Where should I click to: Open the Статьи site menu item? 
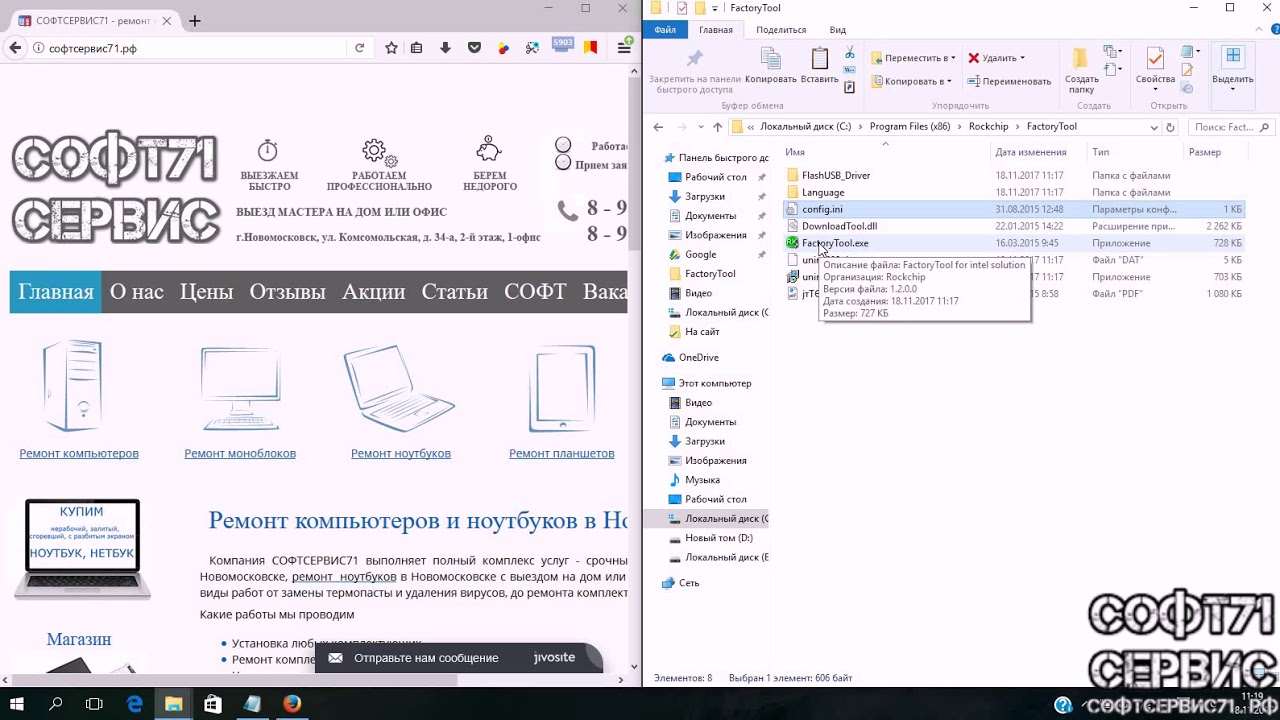coord(454,292)
